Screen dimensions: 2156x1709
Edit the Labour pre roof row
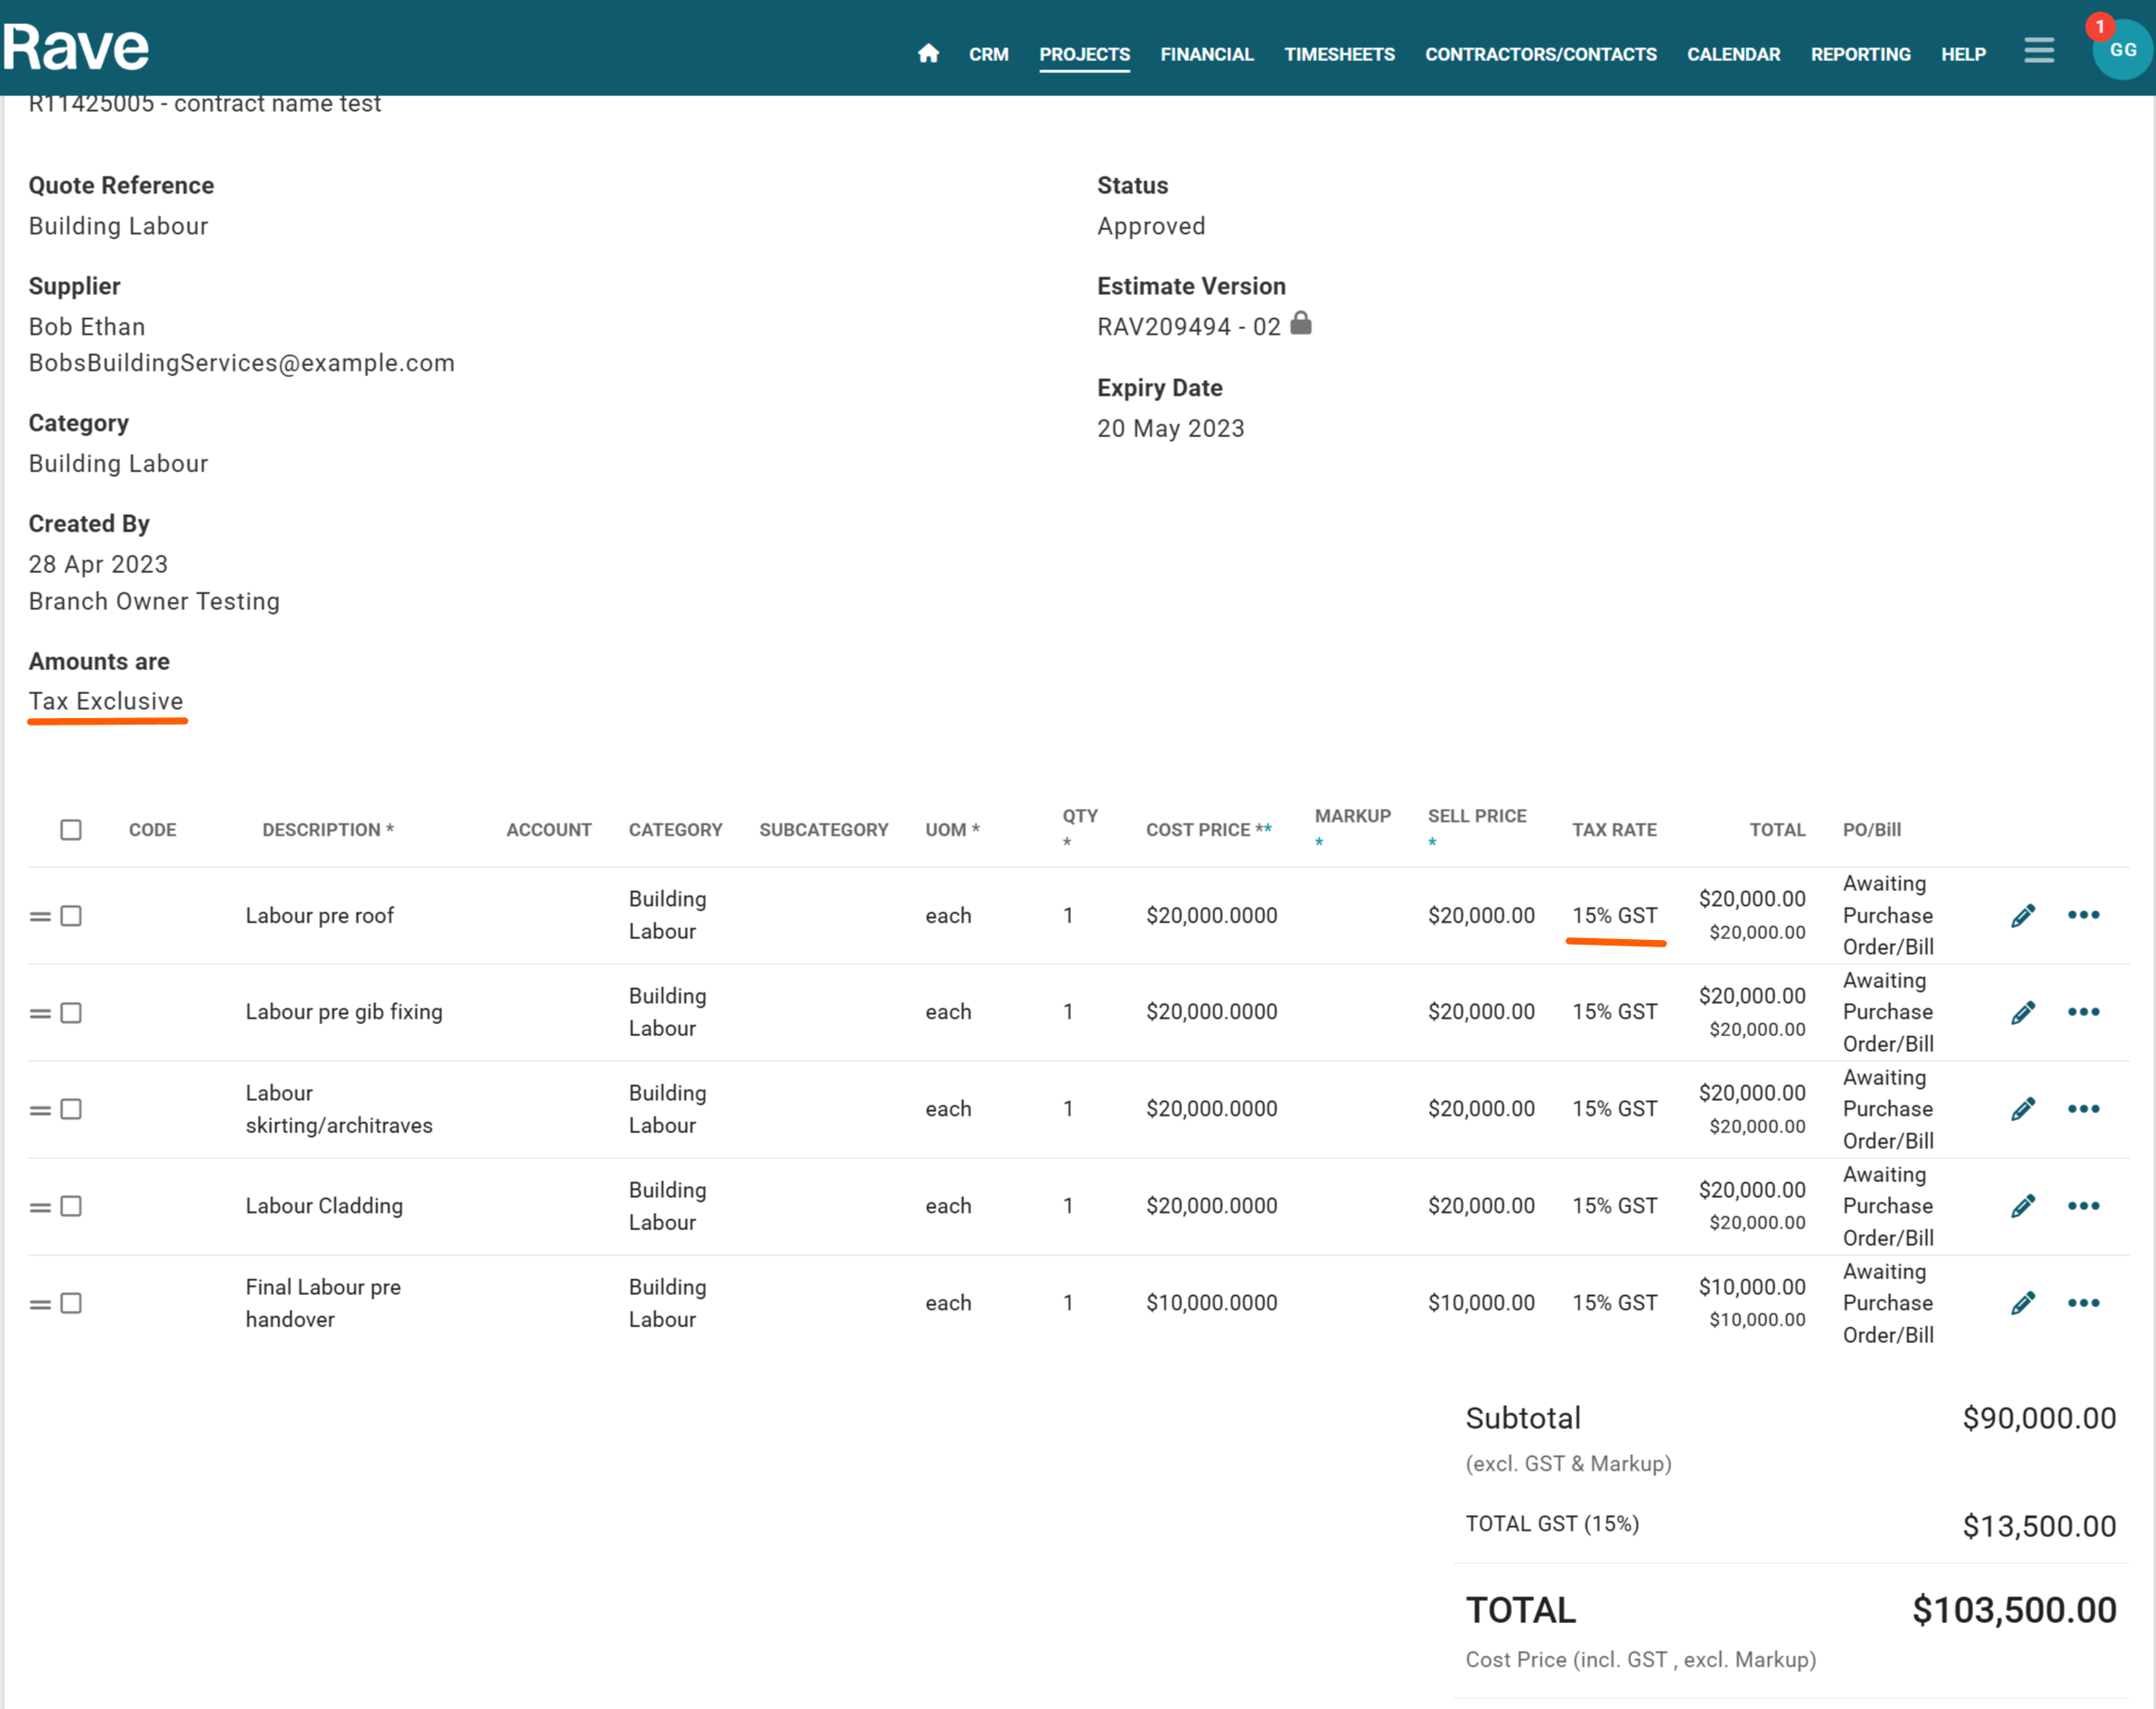coord(2023,915)
